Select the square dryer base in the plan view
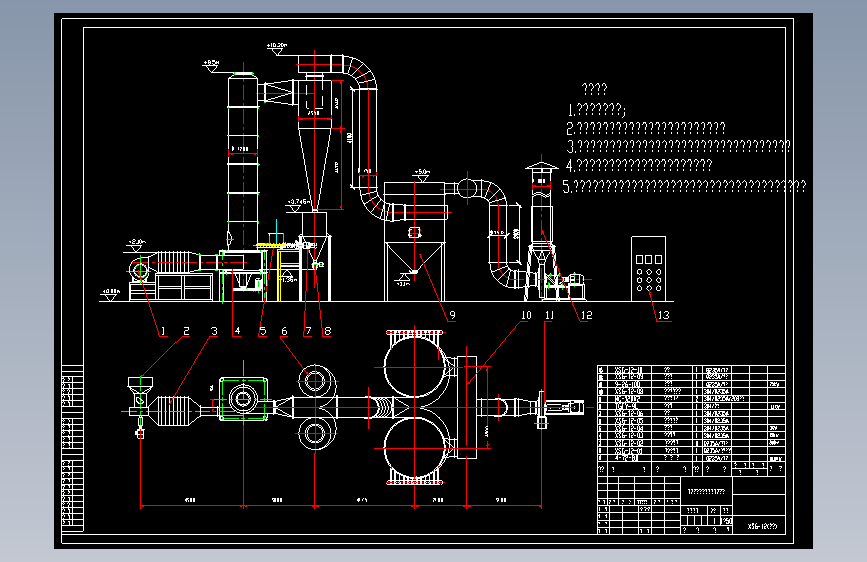 point(243,399)
